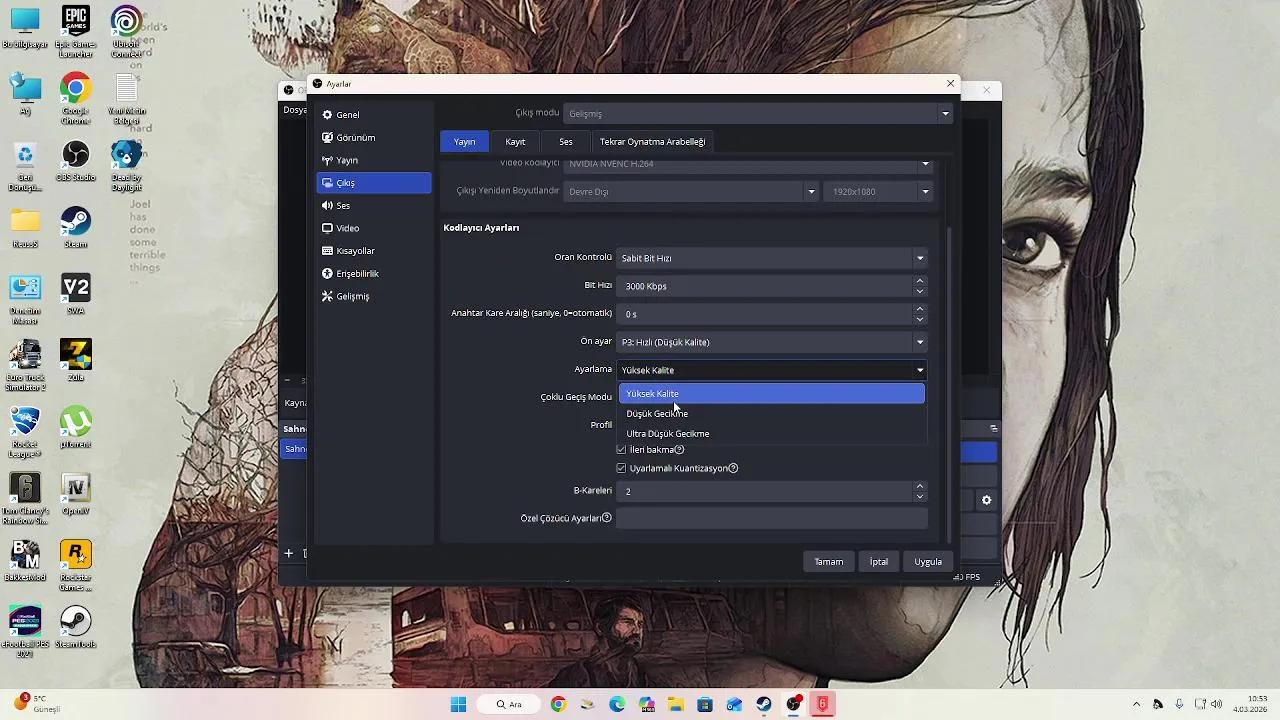The image size is (1280, 720).
Task: Click the Özel Çözücü Ayarları input field
Action: pyautogui.click(x=771, y=519)
